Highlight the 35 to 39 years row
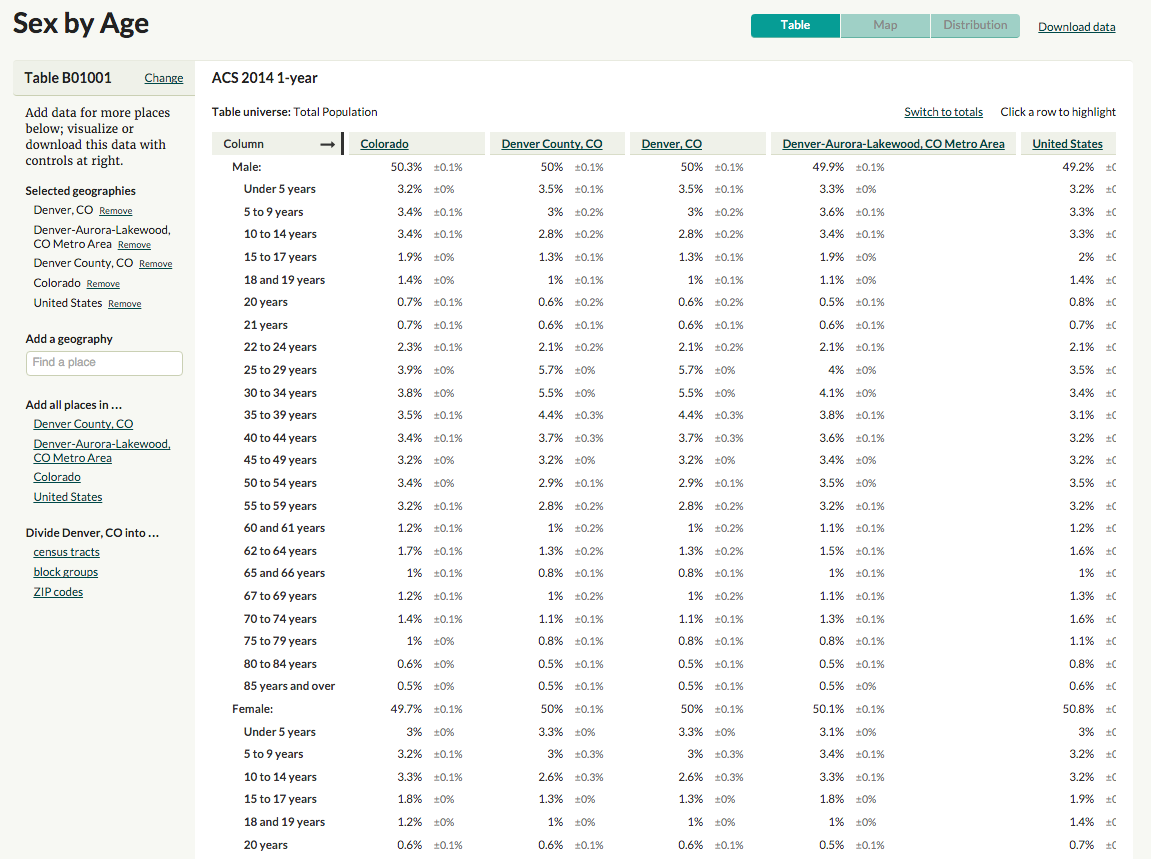Image resolution: width=1151 pixels, height=859 pixels. tap(664, 416)
